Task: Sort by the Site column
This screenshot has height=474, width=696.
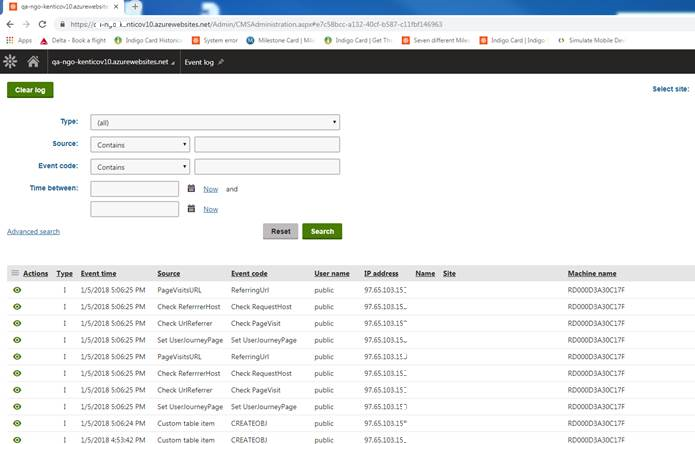Action: click(x=449, y=273)
